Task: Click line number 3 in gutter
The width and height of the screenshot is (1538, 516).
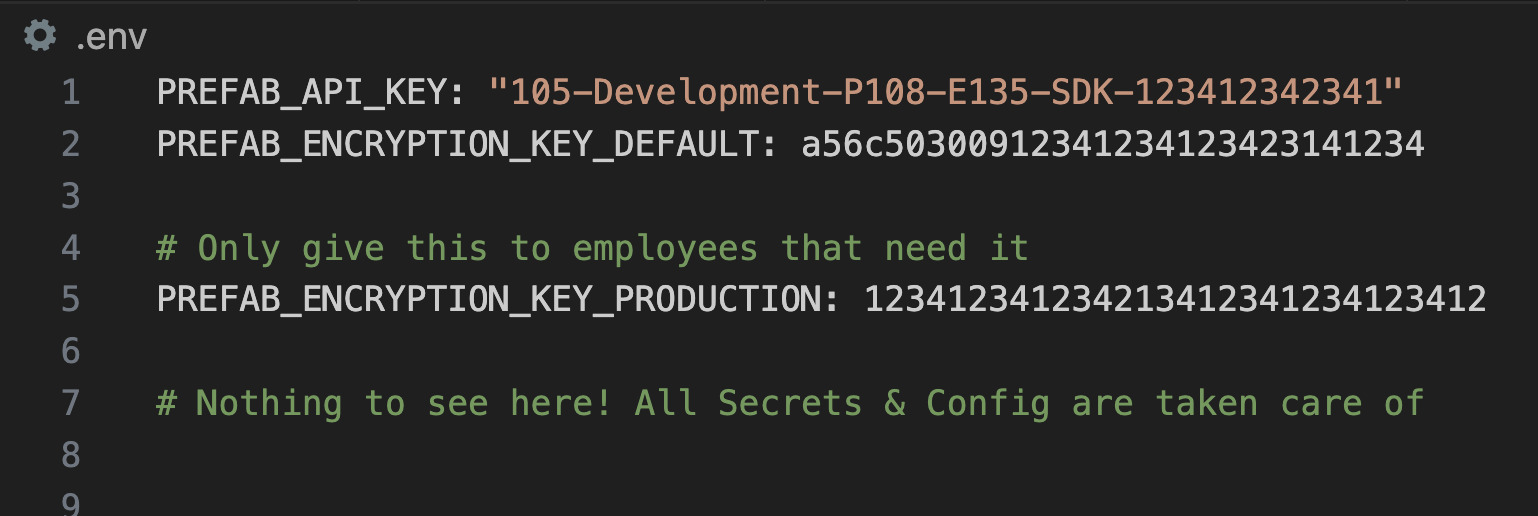Action: coord(71,195)
